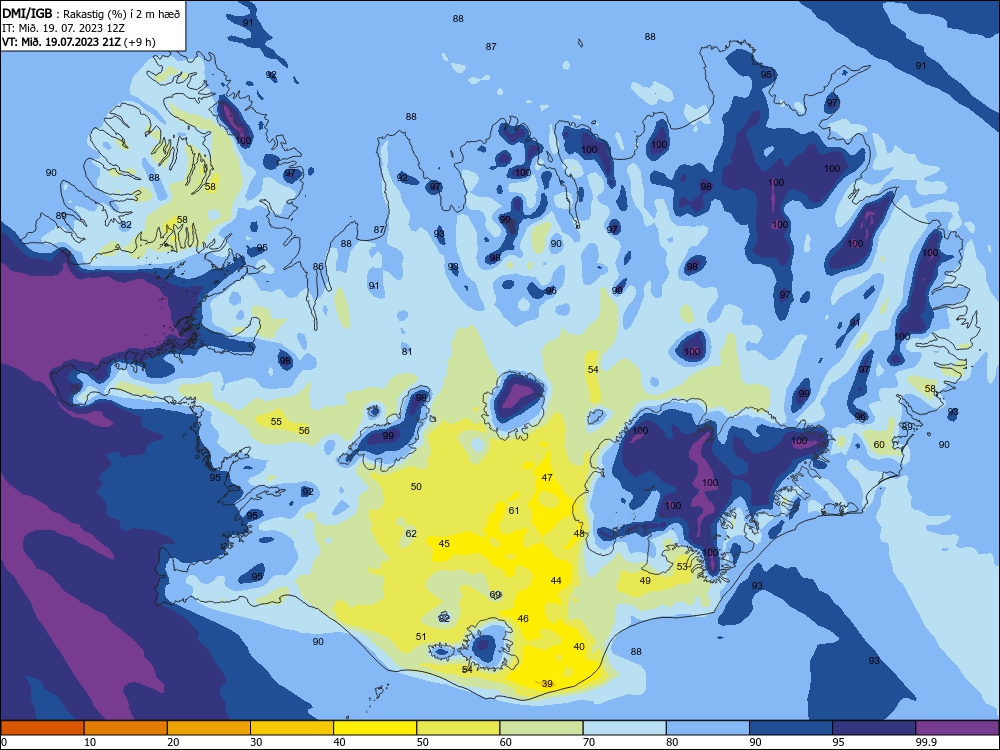This screenshot has width=1000, height=750.
Task: Select the legend tick label '70'
Action: point(589,742)
